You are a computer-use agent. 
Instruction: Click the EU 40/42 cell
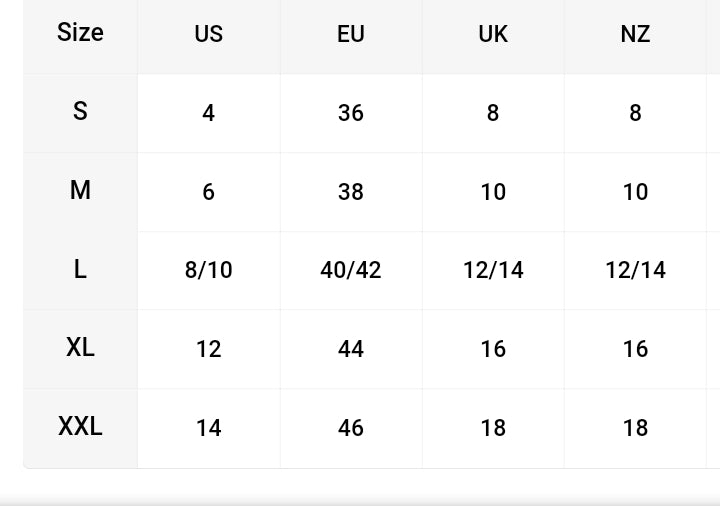pos(351,270)
